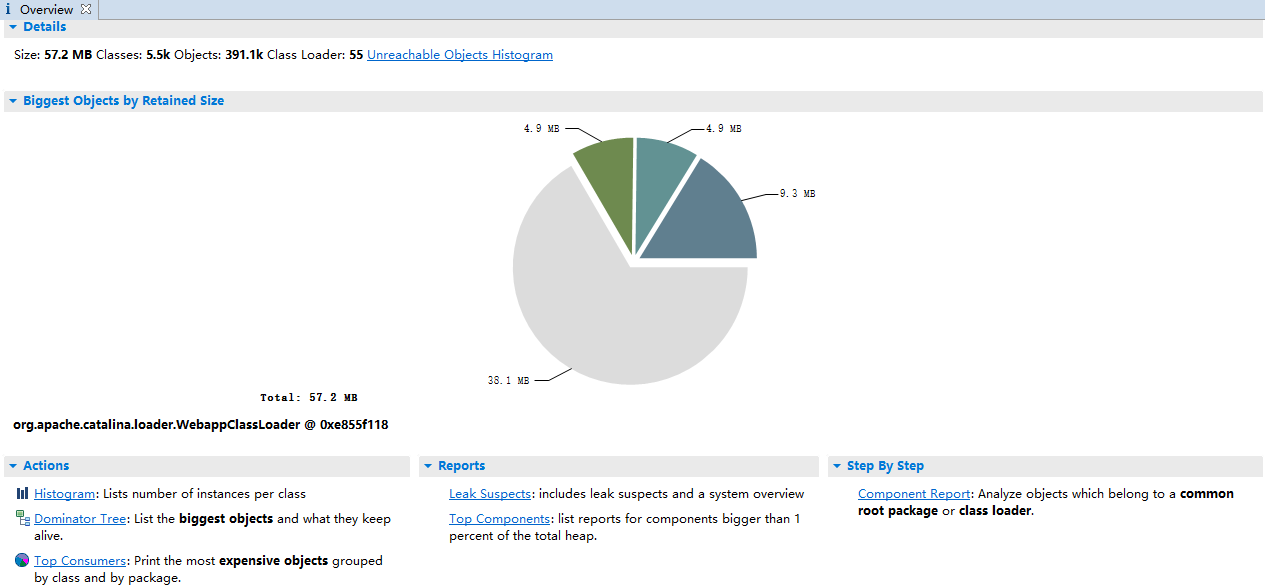Open the Top Components report link
Image resolution: width=1265 pixels, height=588 pixels.
499,519
